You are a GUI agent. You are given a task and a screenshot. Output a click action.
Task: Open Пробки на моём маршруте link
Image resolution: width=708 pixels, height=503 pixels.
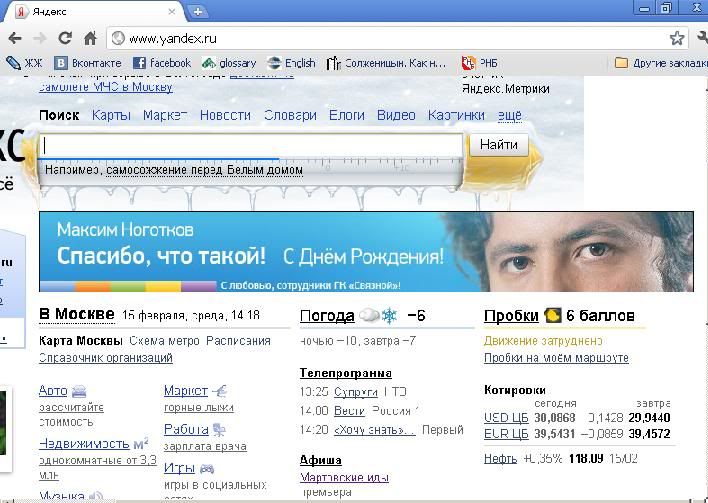(x=556, y=358)
